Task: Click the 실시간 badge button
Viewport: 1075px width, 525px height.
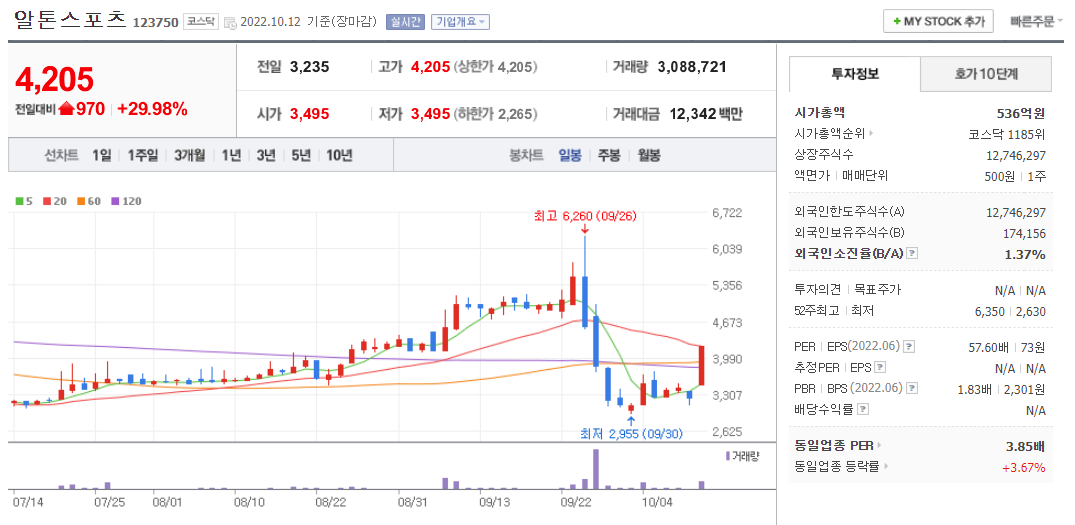Action: [x=406, y=22]
